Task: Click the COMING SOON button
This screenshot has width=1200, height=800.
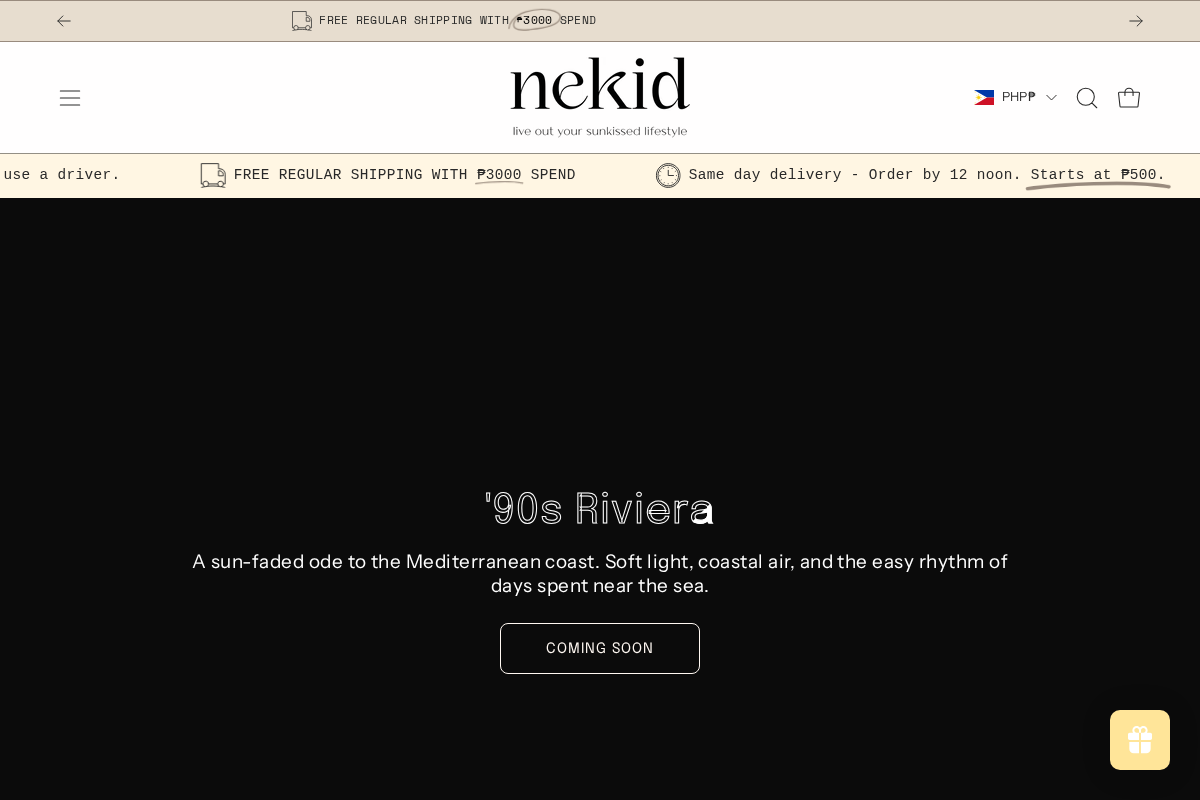Action: coord(600,648)
